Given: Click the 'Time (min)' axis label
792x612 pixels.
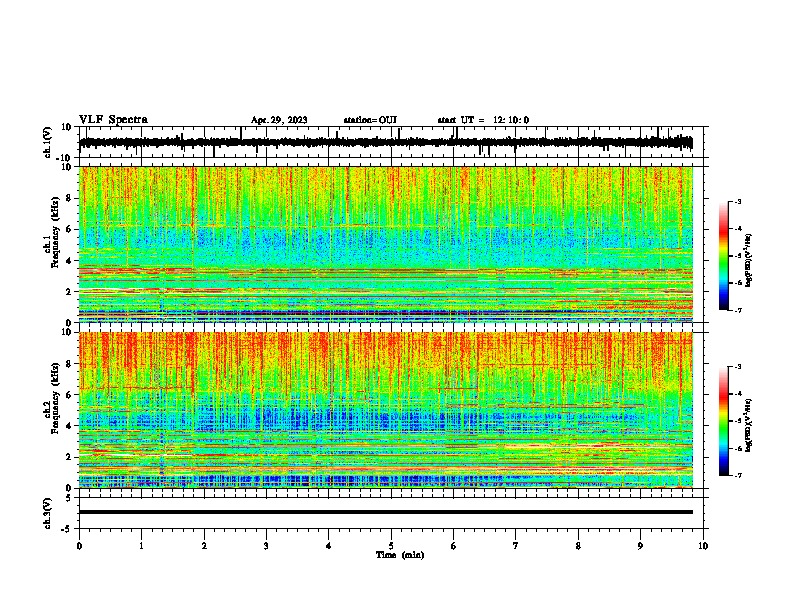Looking at the screenshot, I should tap(400, 555).
